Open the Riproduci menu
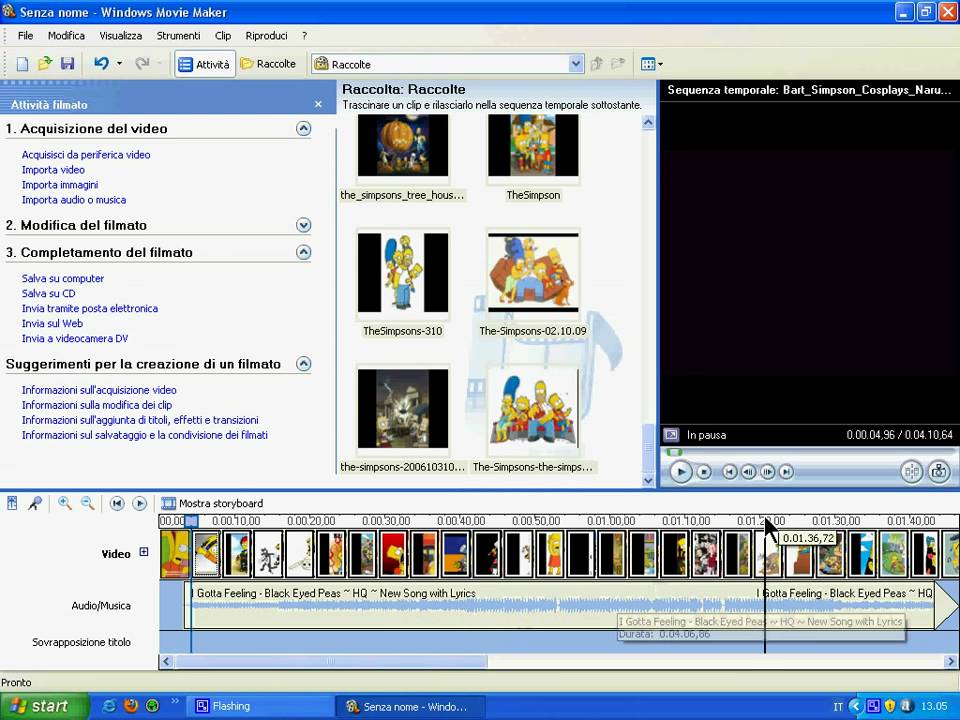Image resolution: width=960 pixels, height=720 pixels. [266, 36]
